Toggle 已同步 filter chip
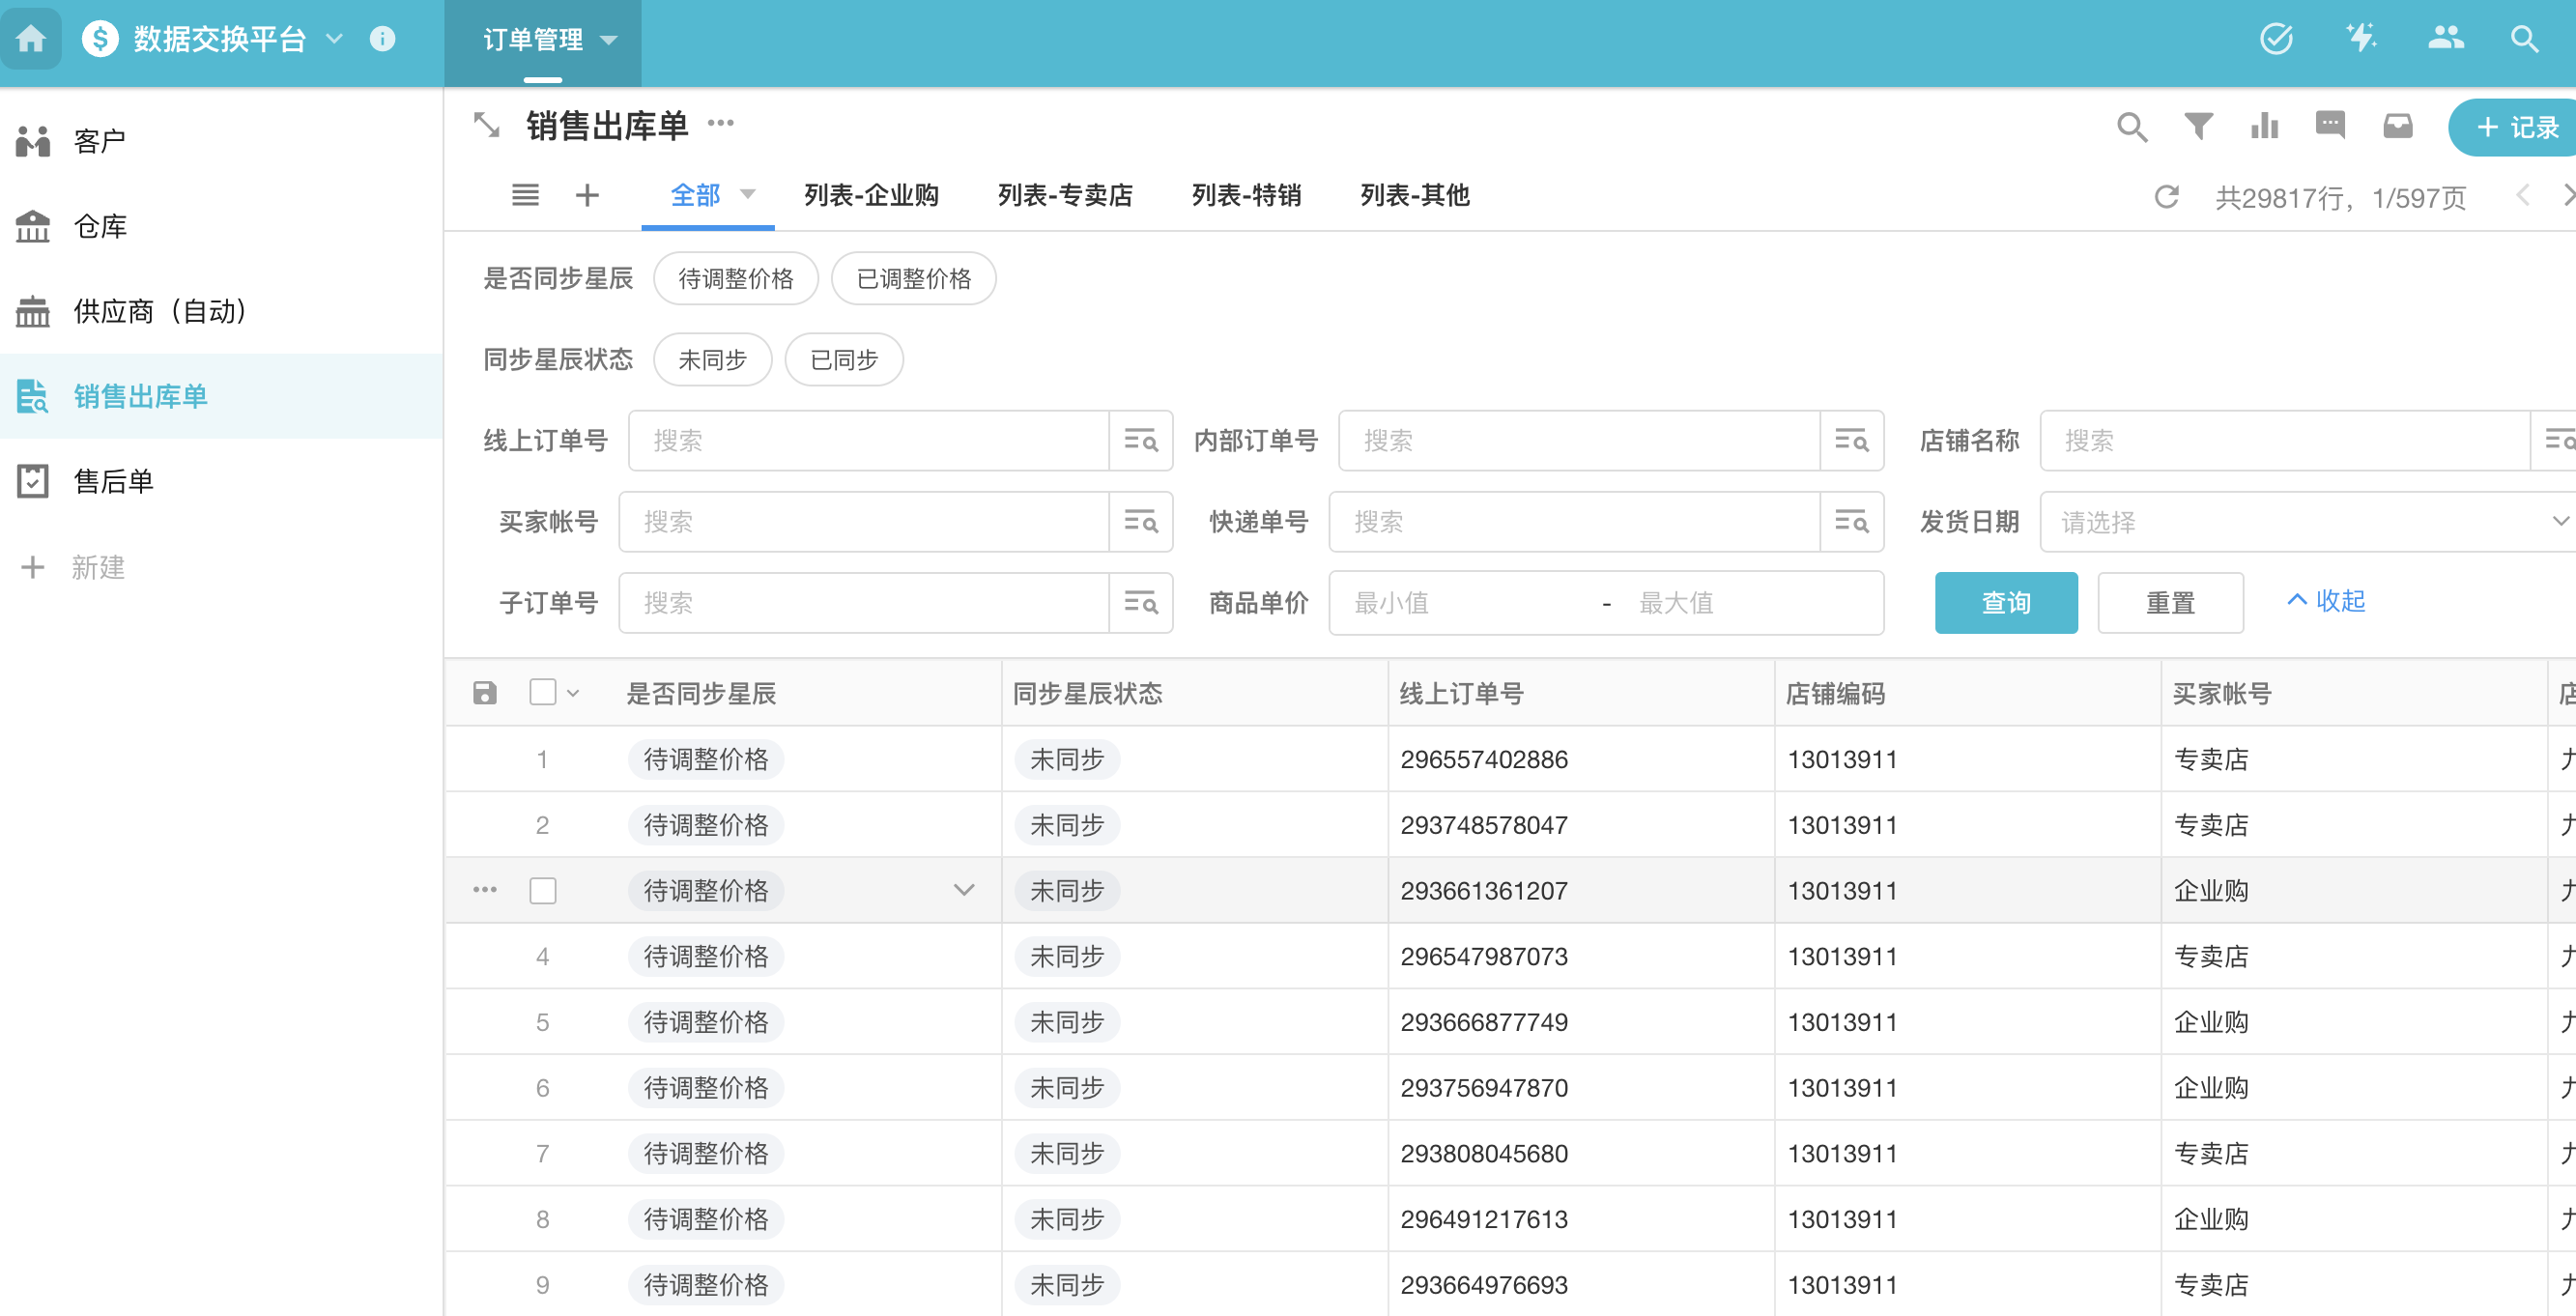The height and width of the screenshot is (1316, 2576). pyautogui.click(x=843, y=359)
